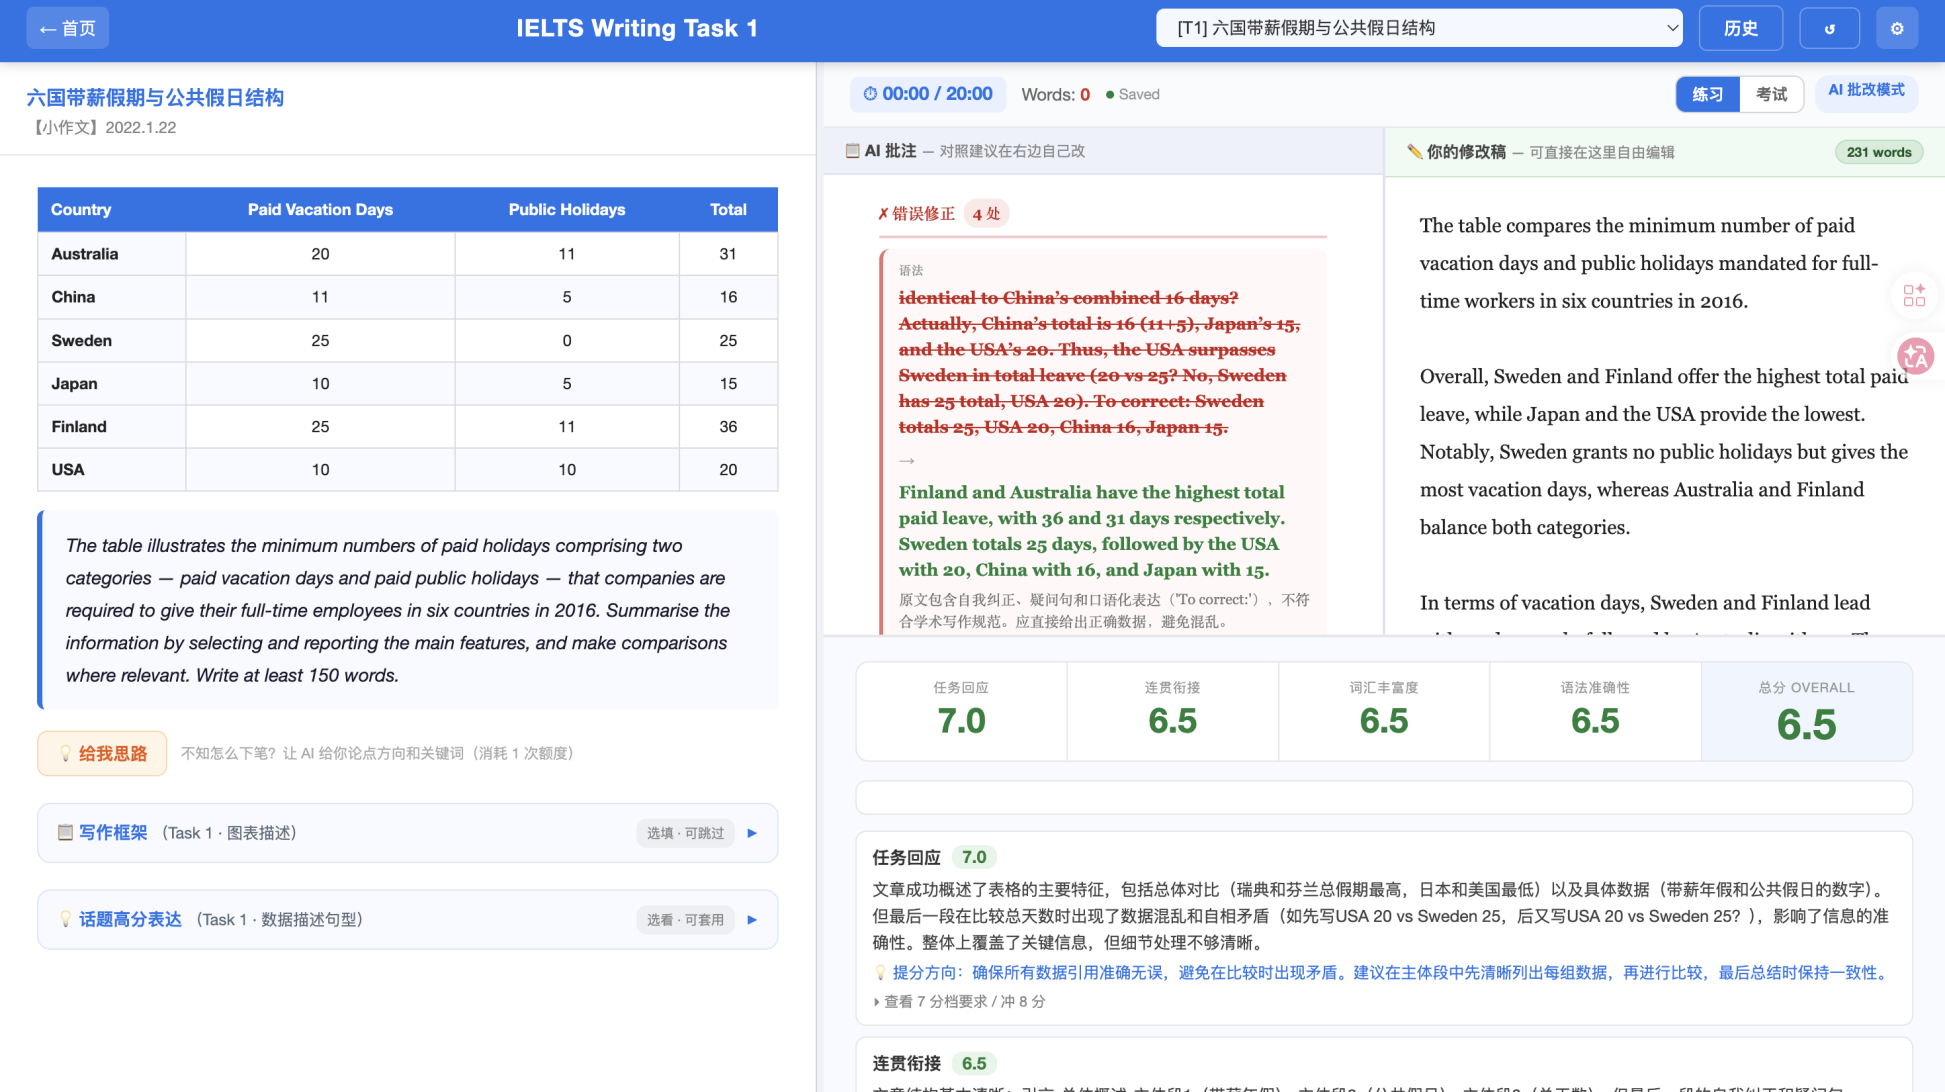
Task: Select the 总分 OVERALL 6.5 score card
Action: (1806, 712)
